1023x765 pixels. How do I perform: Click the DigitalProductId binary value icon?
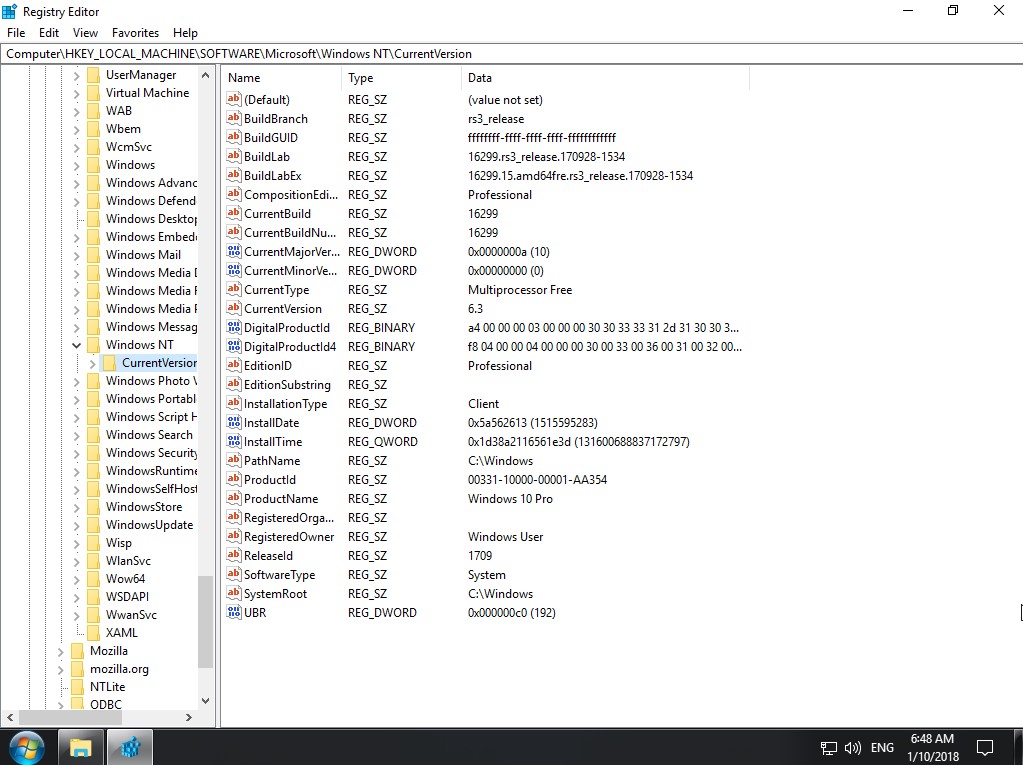234,327
